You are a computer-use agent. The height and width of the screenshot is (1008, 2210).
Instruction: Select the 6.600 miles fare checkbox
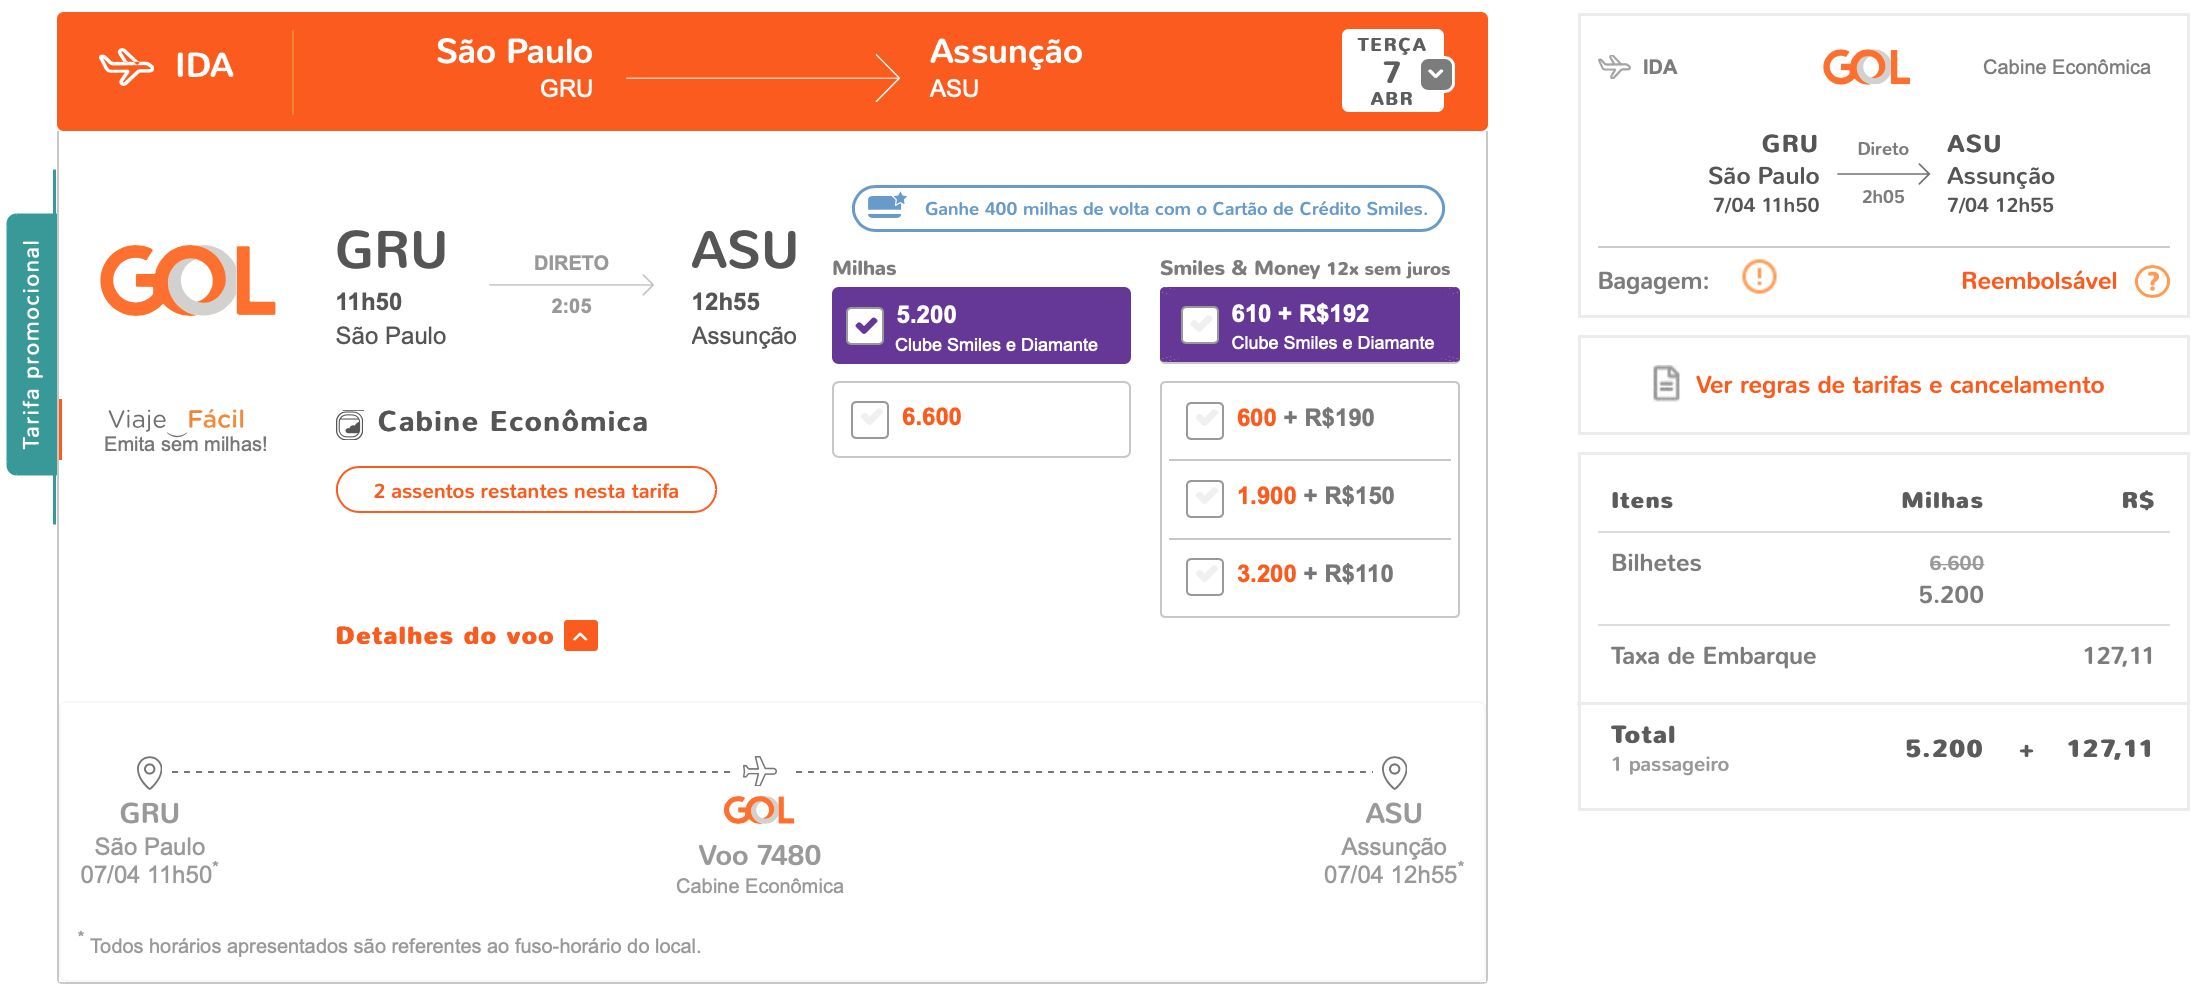870,420
